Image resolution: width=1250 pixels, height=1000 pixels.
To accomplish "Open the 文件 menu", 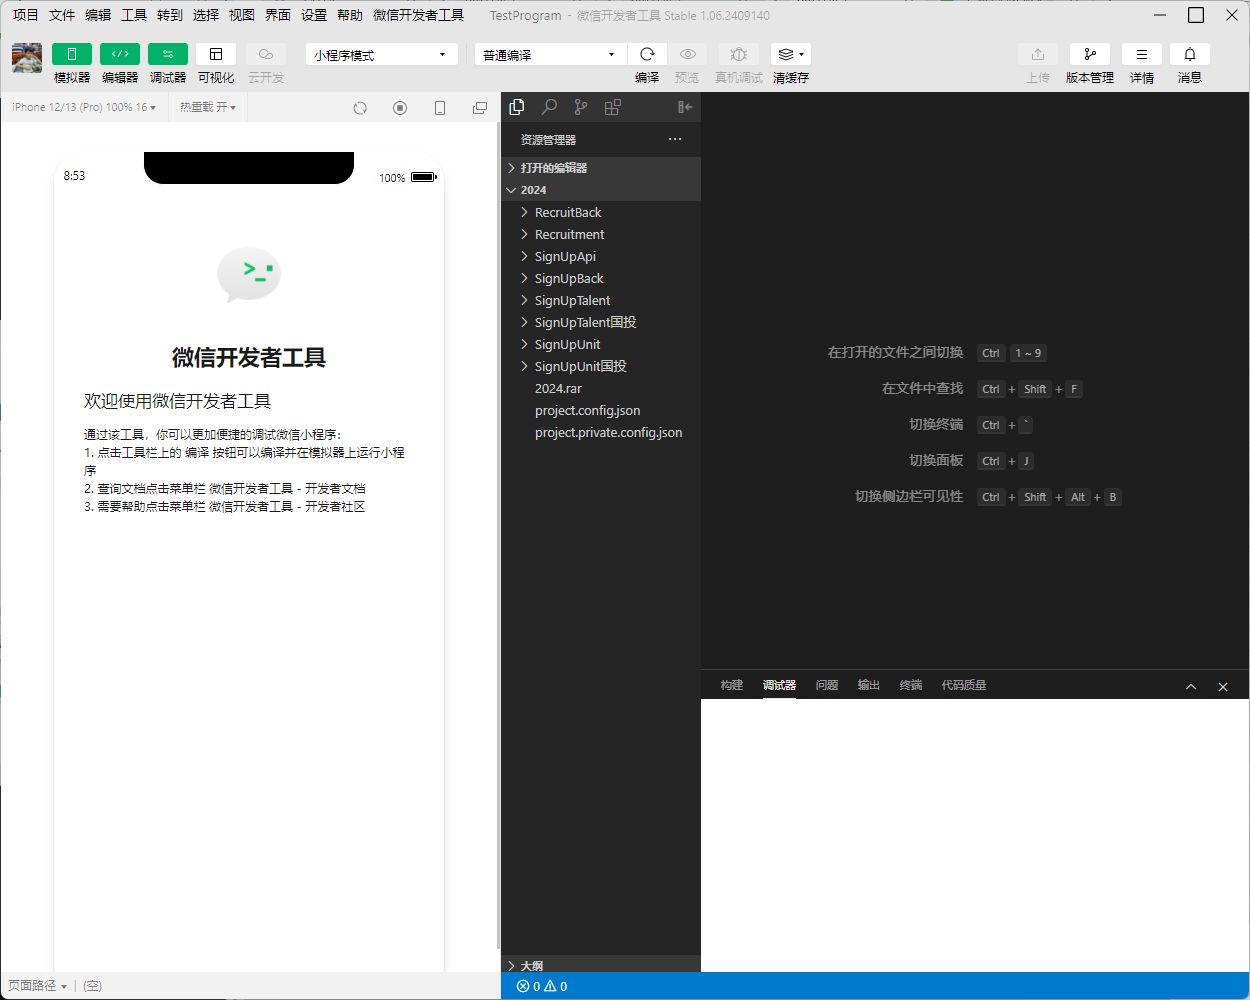I will pos(62,15).
